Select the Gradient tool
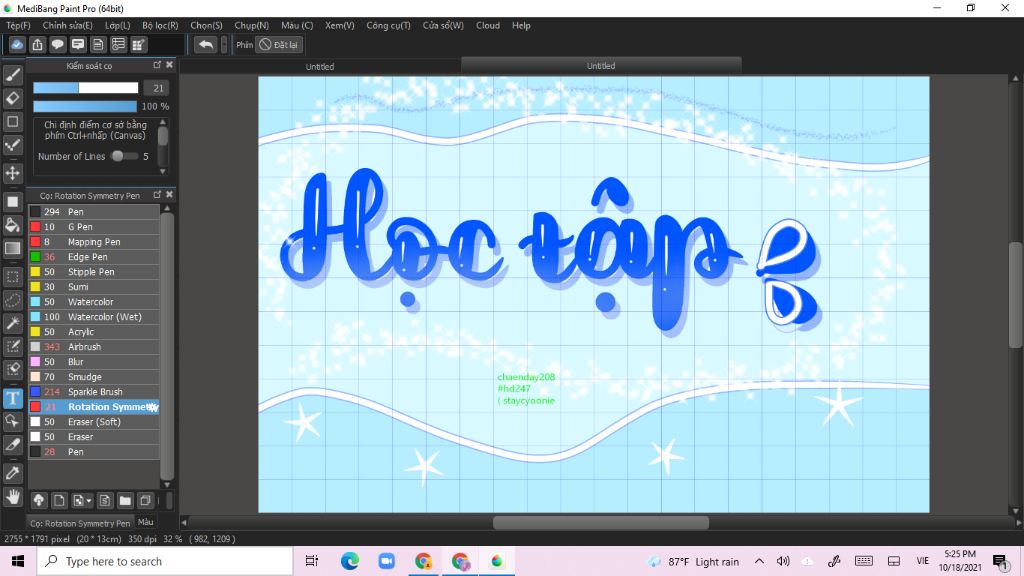Viewport: 1024px width, 576px height. pyautogui.click(x=12, y=248)
